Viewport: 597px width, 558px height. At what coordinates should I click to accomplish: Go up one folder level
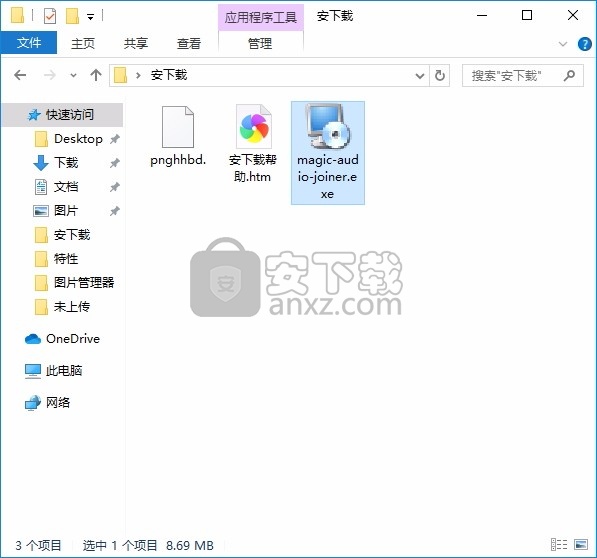pos(96,75)
